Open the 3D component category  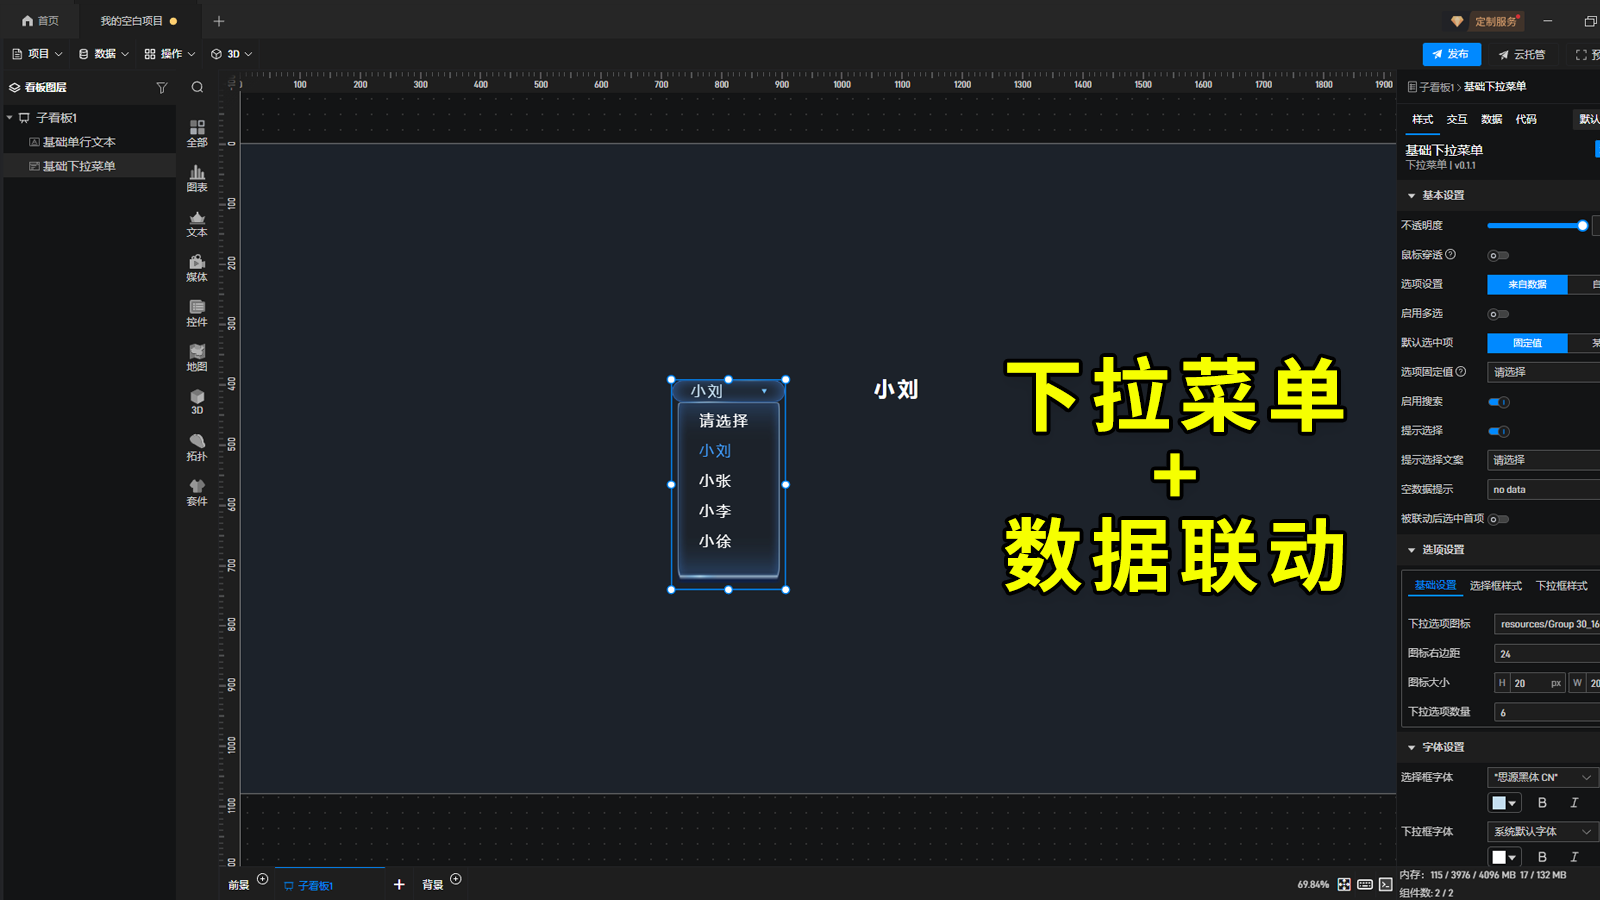tap(197, 402)
